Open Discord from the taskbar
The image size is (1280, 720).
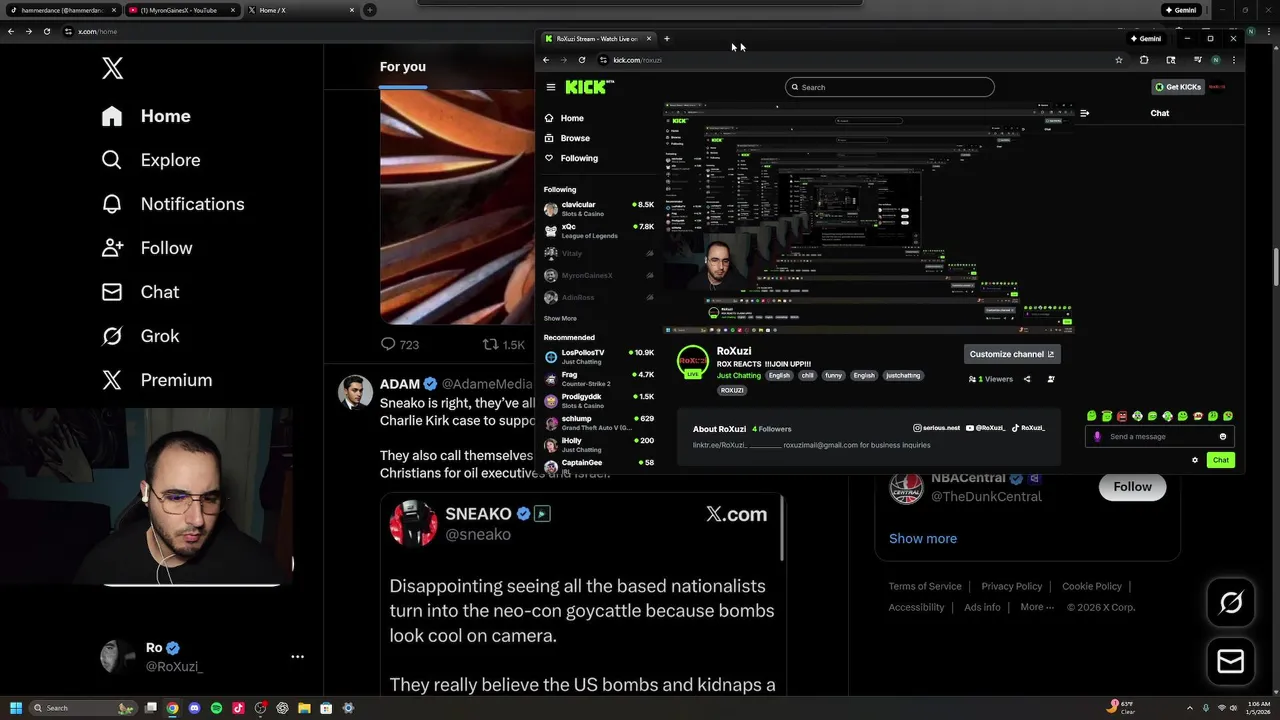coord(194,708)
